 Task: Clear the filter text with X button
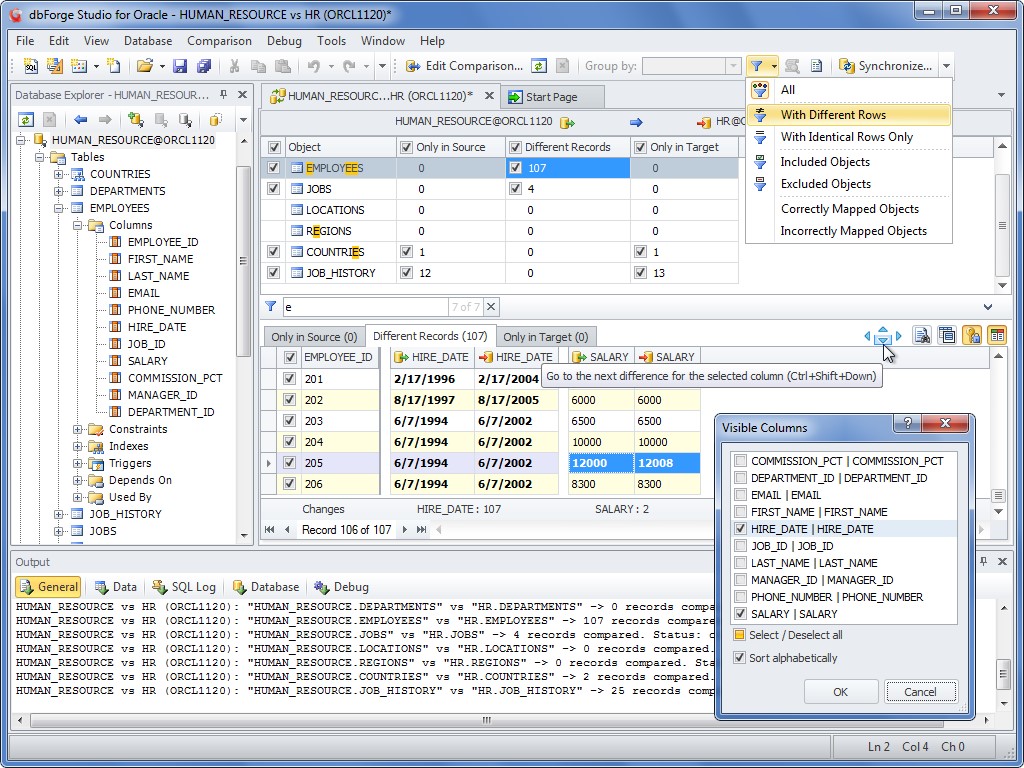[491, 306]
